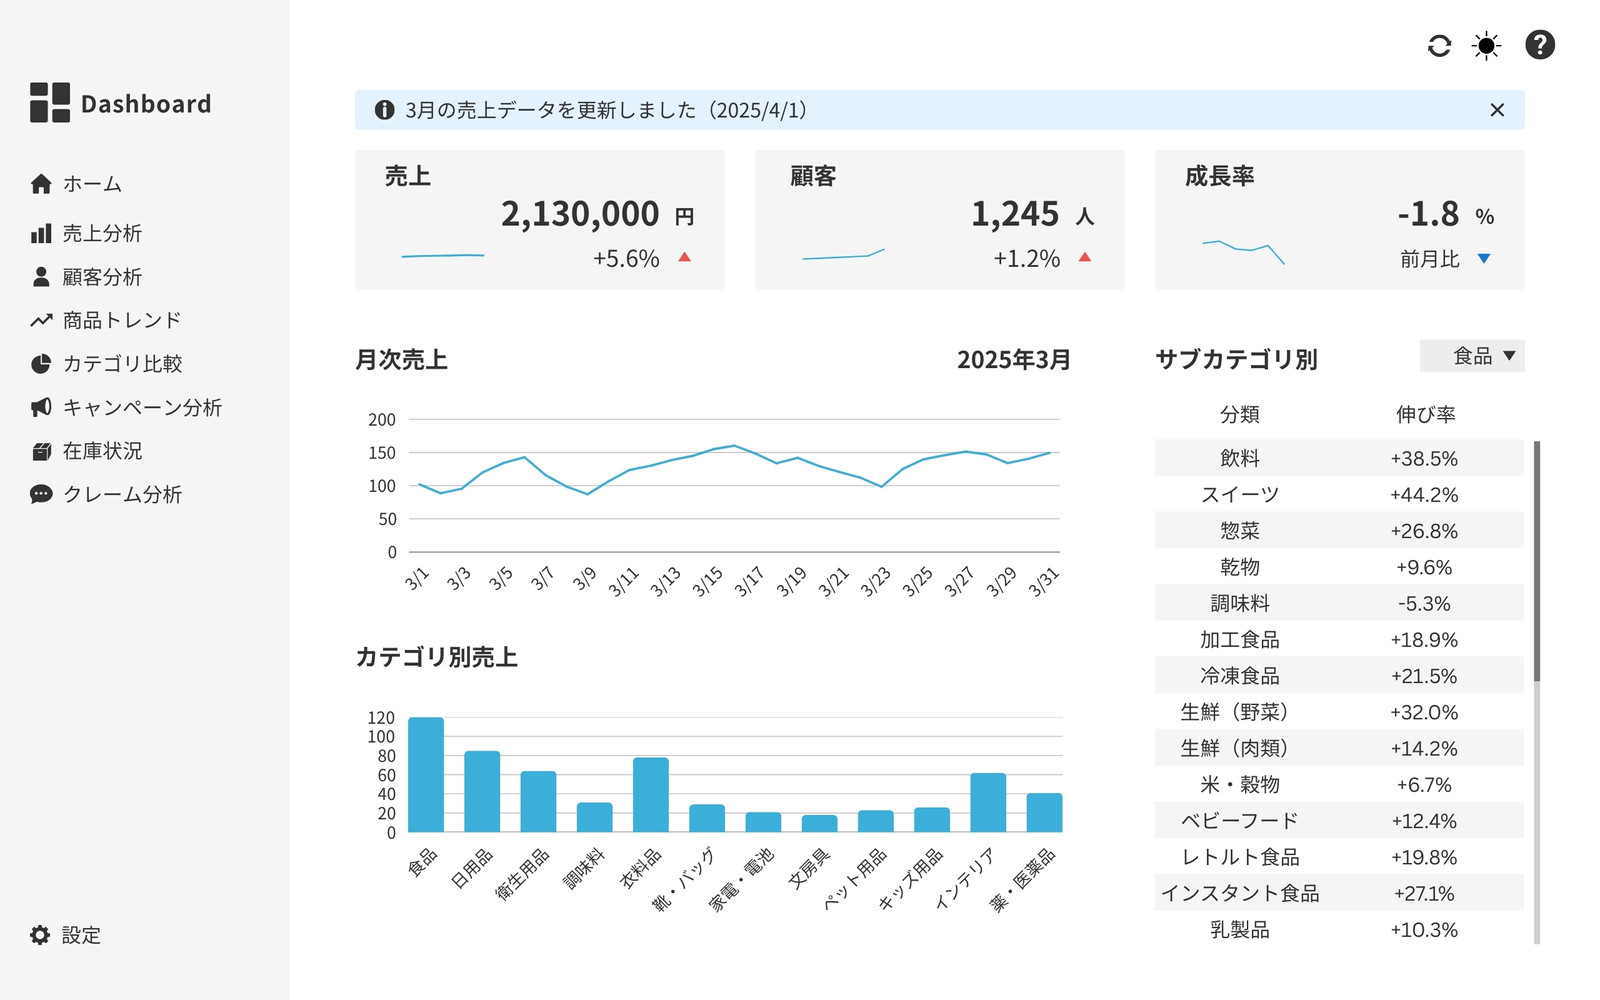The image size is (1600, 1000).
Task: Click the refresh data icon
Action: click(1439, 45)
